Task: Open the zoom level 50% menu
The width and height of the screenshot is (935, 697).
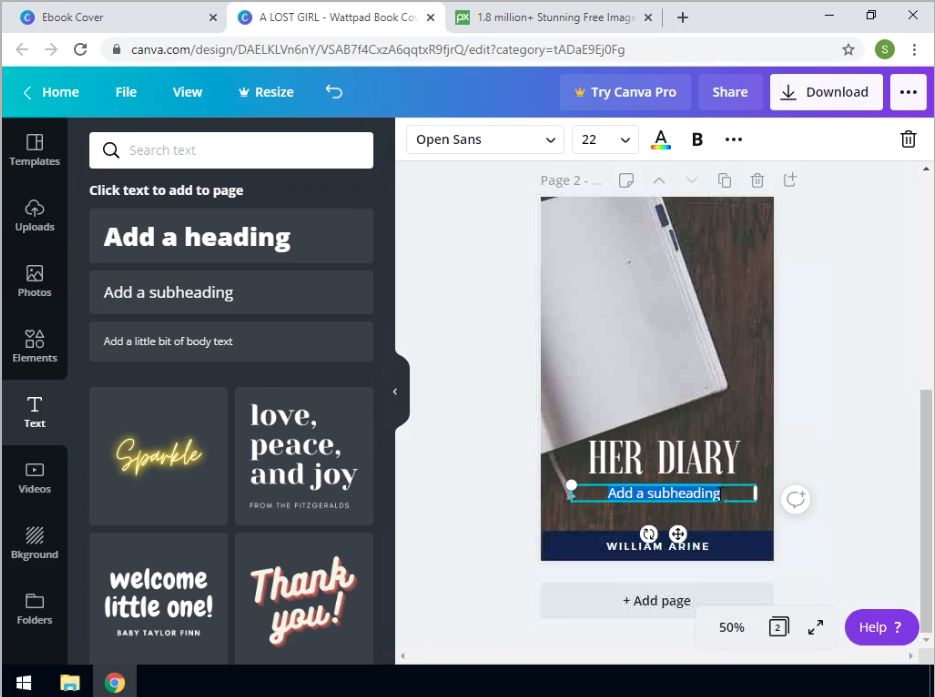Action: pyautogui.click(x=731, y=627)
